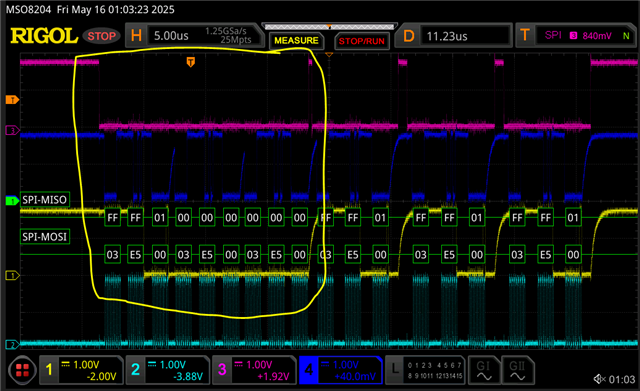Open the logic analyzer L panel
640x391 pixels.
(x=395, y=370)
